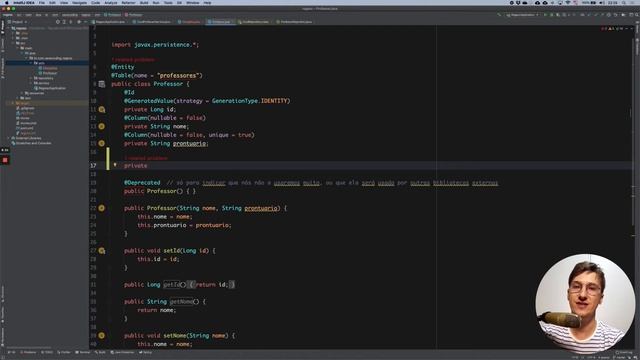The image size is (640, 360).
Task: Expand the resources folder in project tree
Action: [x=23, y=93]
